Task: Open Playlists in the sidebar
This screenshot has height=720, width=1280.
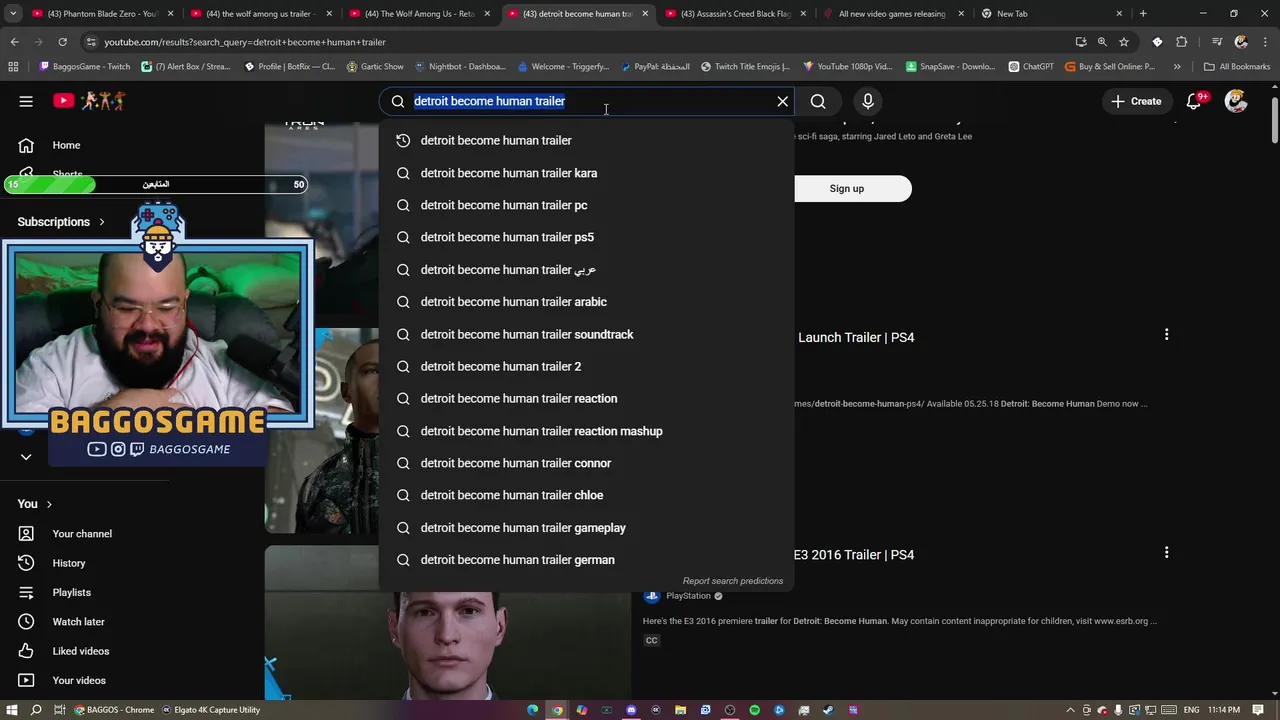Action: tap(71, 592)
